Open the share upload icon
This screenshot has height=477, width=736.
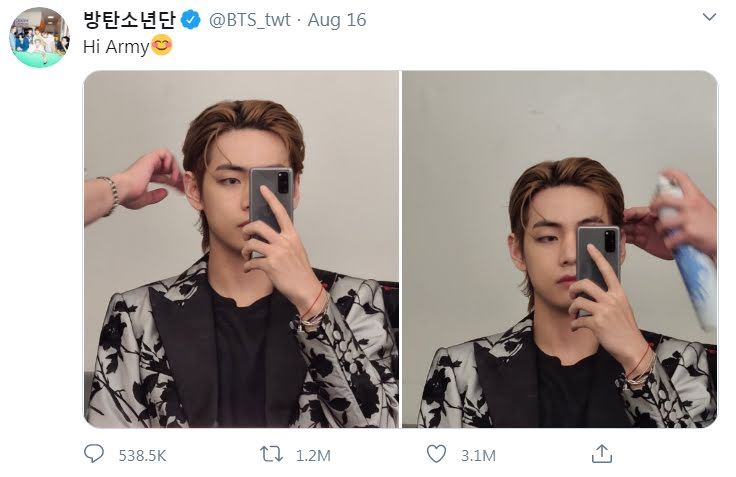coord(602,454)
